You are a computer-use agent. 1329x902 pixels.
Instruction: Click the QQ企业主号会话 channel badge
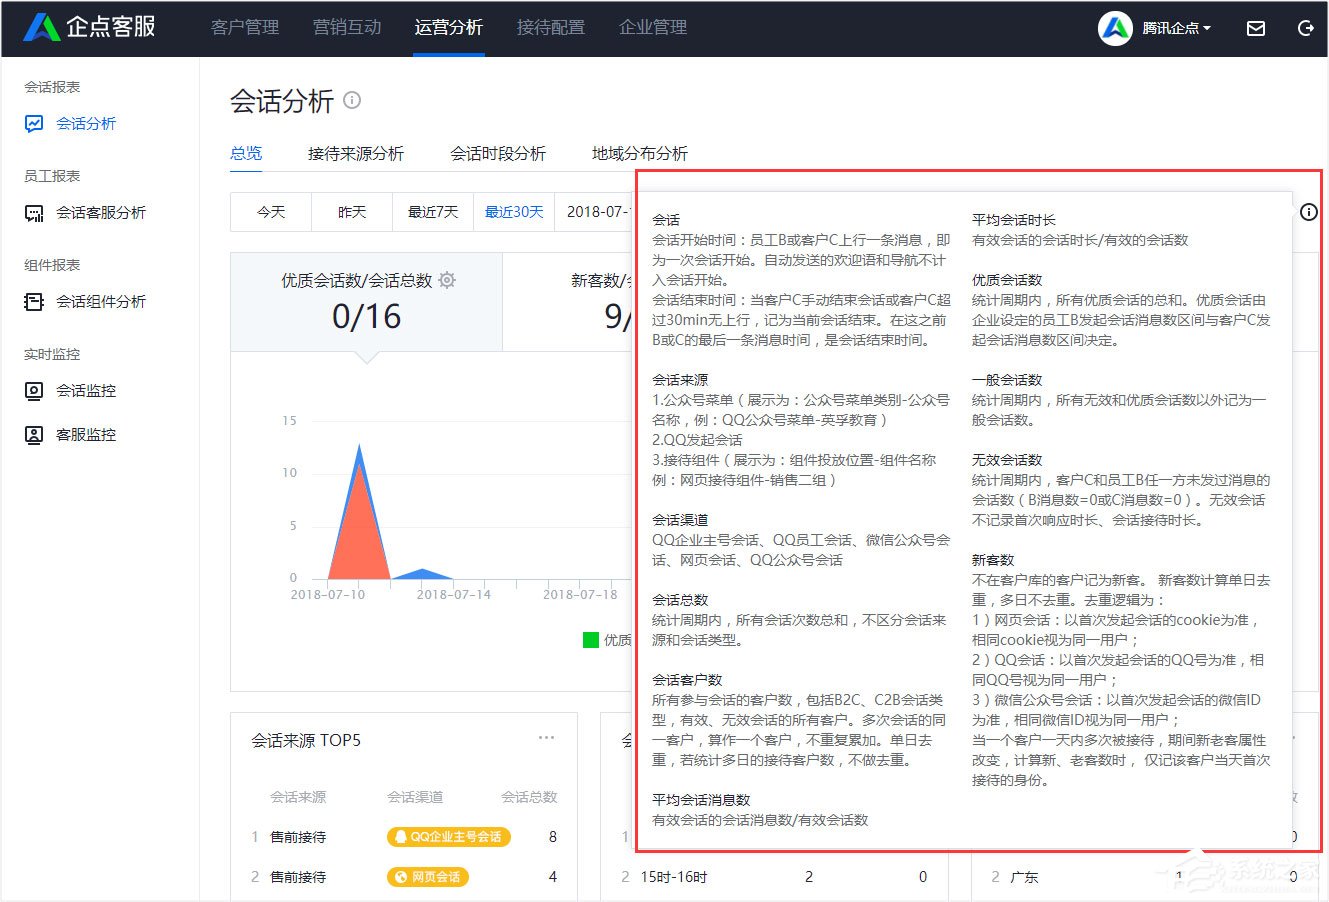coord(448,837)
